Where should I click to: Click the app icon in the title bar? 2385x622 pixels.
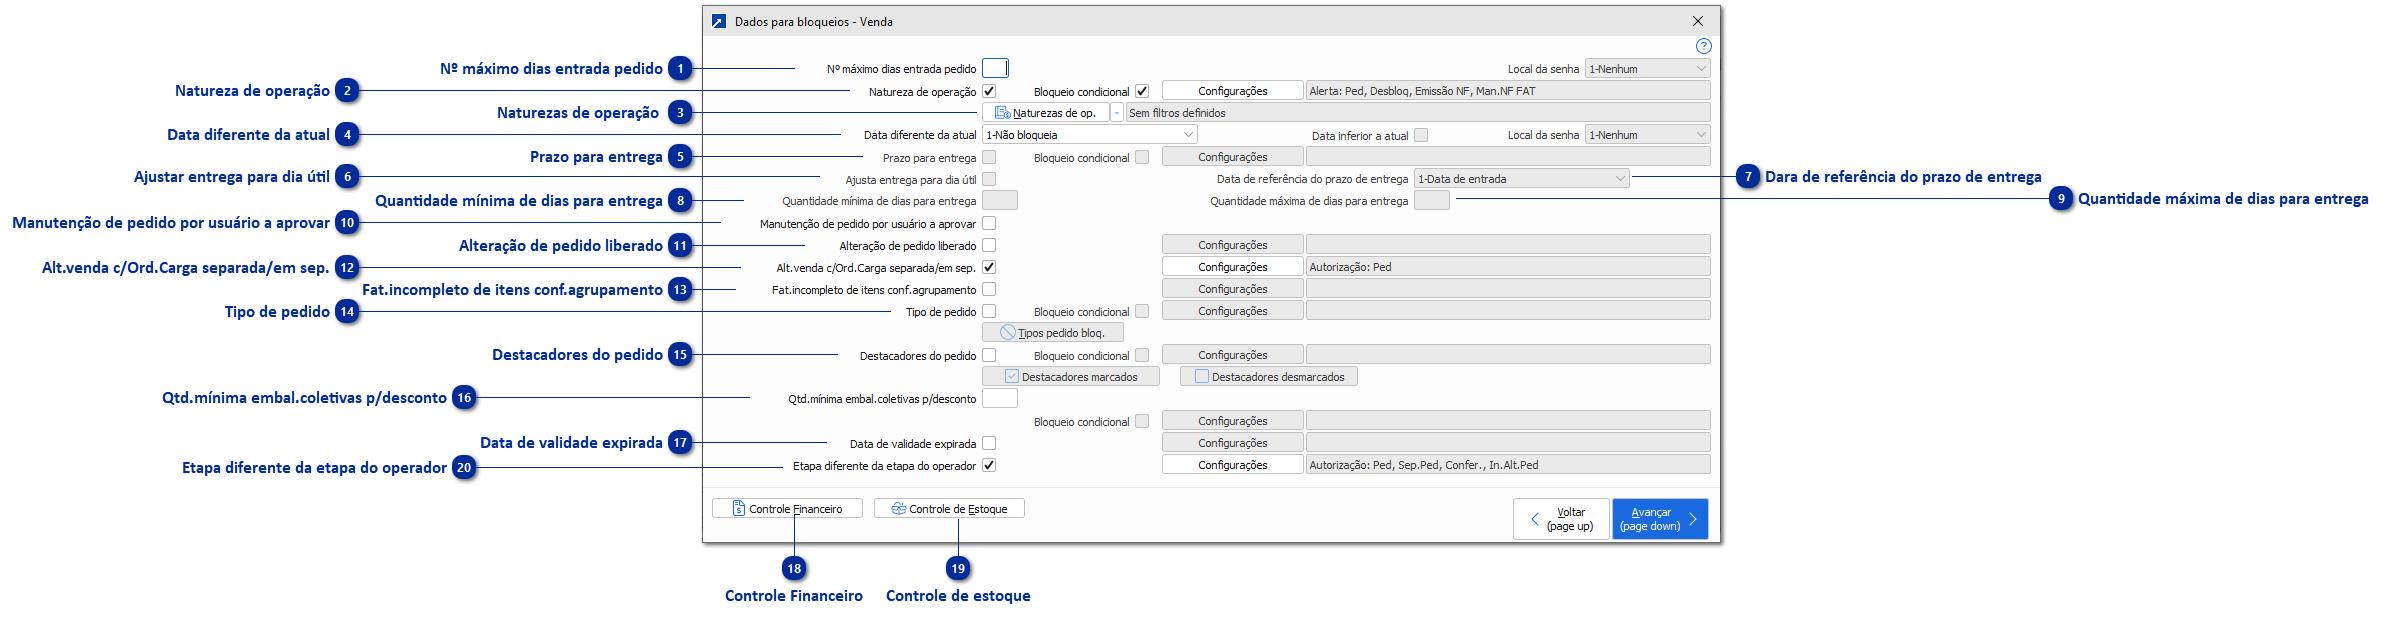(718, 21)
